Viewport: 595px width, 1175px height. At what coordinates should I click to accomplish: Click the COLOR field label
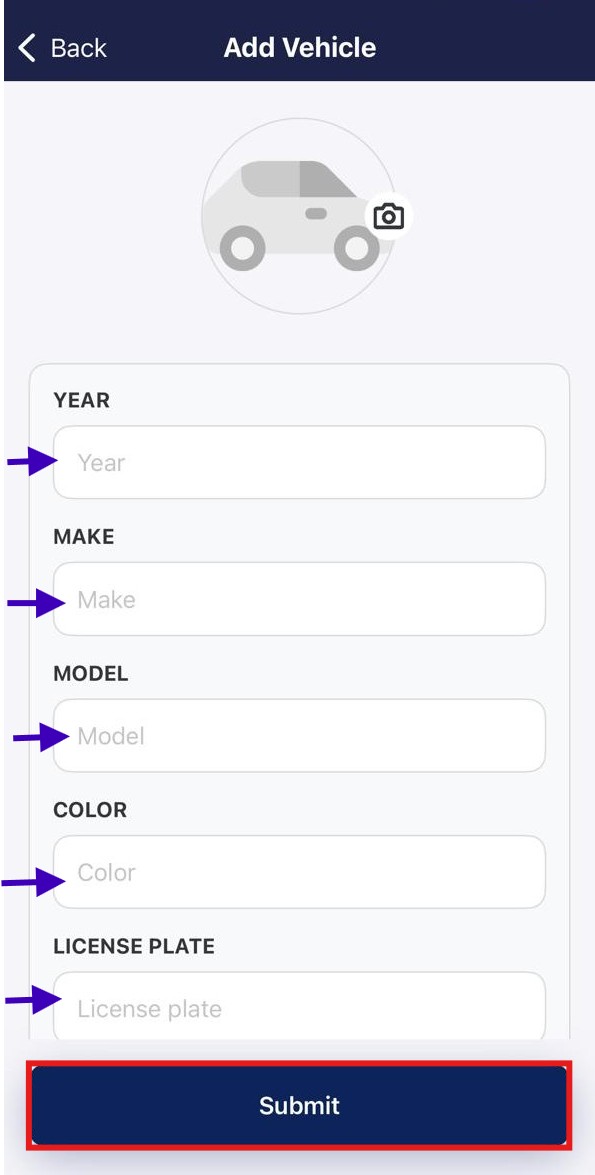pyautogui.click(x=90, y=809)
